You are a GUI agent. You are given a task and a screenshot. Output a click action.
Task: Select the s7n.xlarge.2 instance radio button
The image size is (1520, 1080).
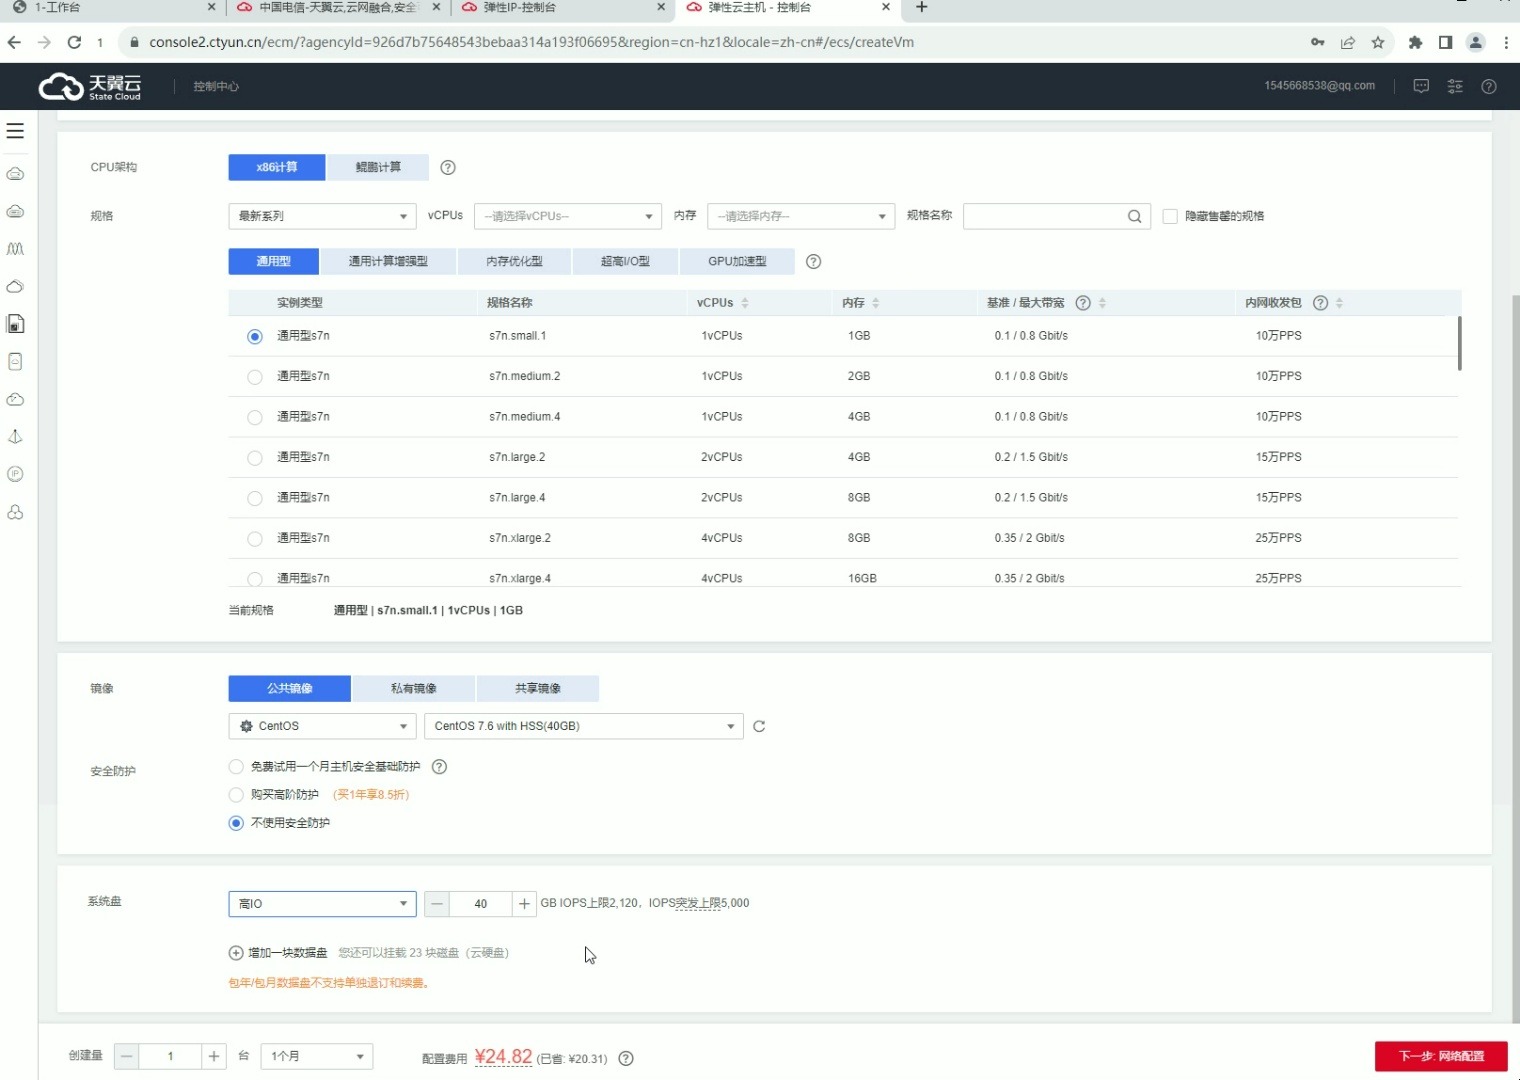pos(255,539)
